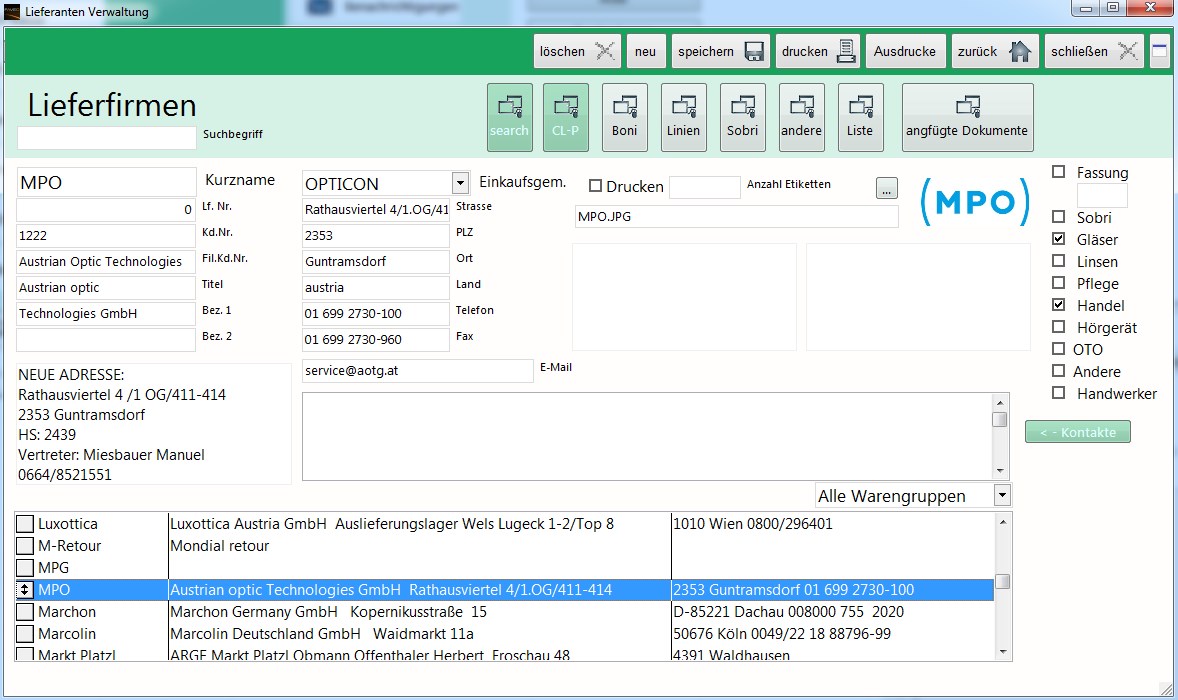Click the browse ellipsis button
The image size is (1178, 700).
(x=886, y=187)
